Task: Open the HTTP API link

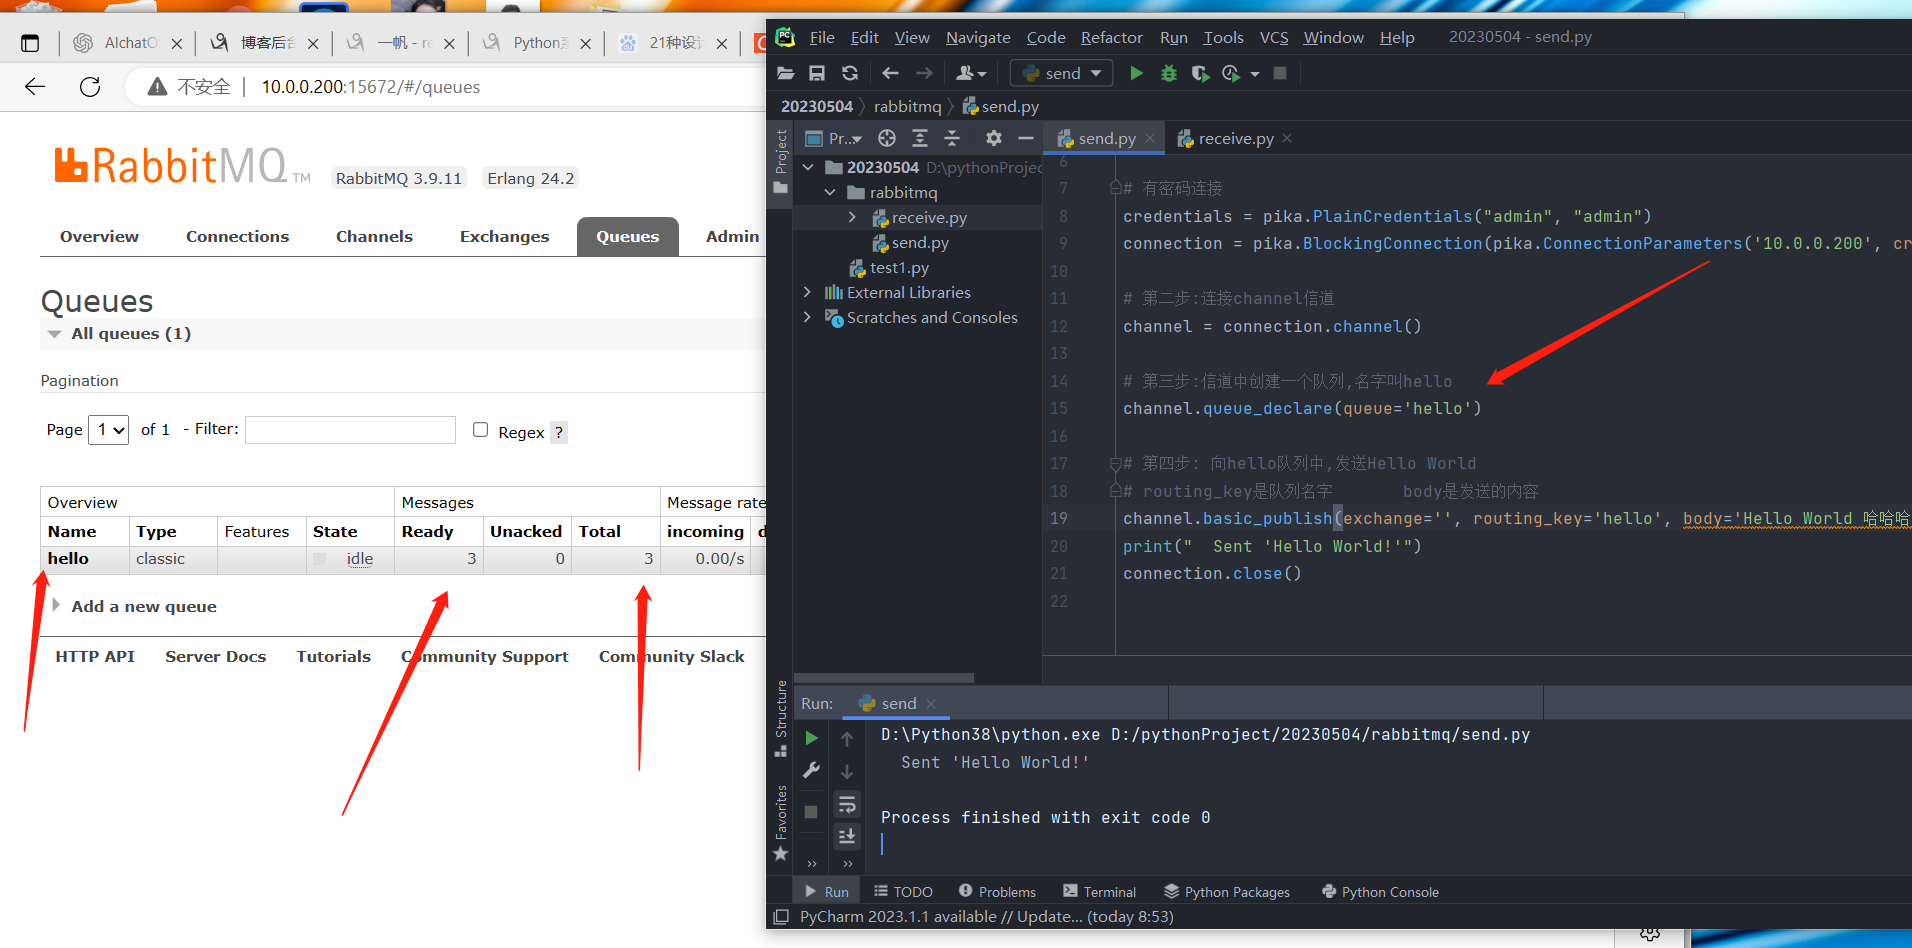Action: [x=95, y=657]
